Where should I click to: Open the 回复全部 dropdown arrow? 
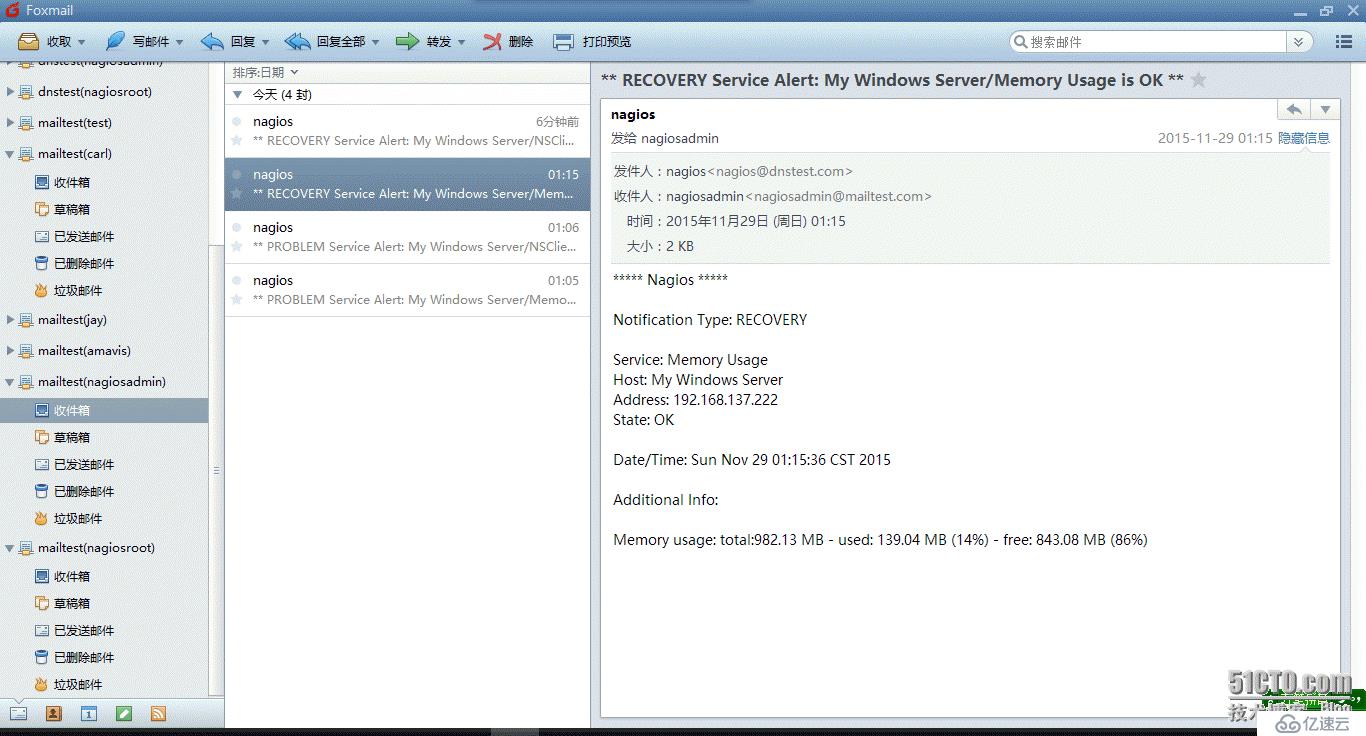[376, 42]
